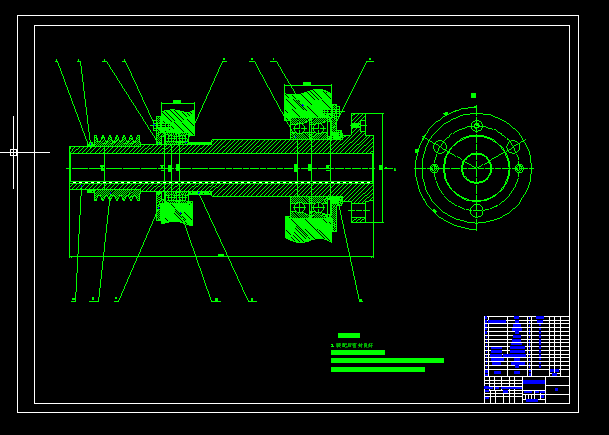This screenshot has height=435, width=609.
Task: Pick the short heading block above technical notes
Action: pos(349,336)
